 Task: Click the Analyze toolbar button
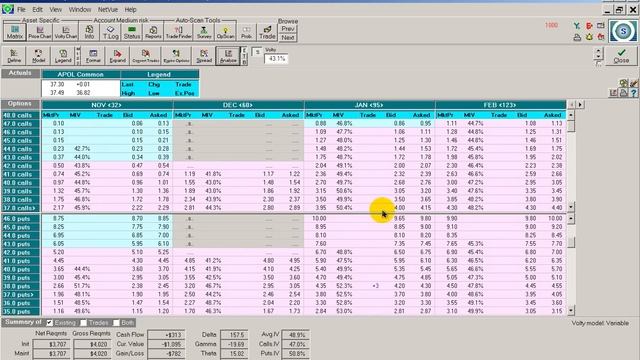coord(228,56)
